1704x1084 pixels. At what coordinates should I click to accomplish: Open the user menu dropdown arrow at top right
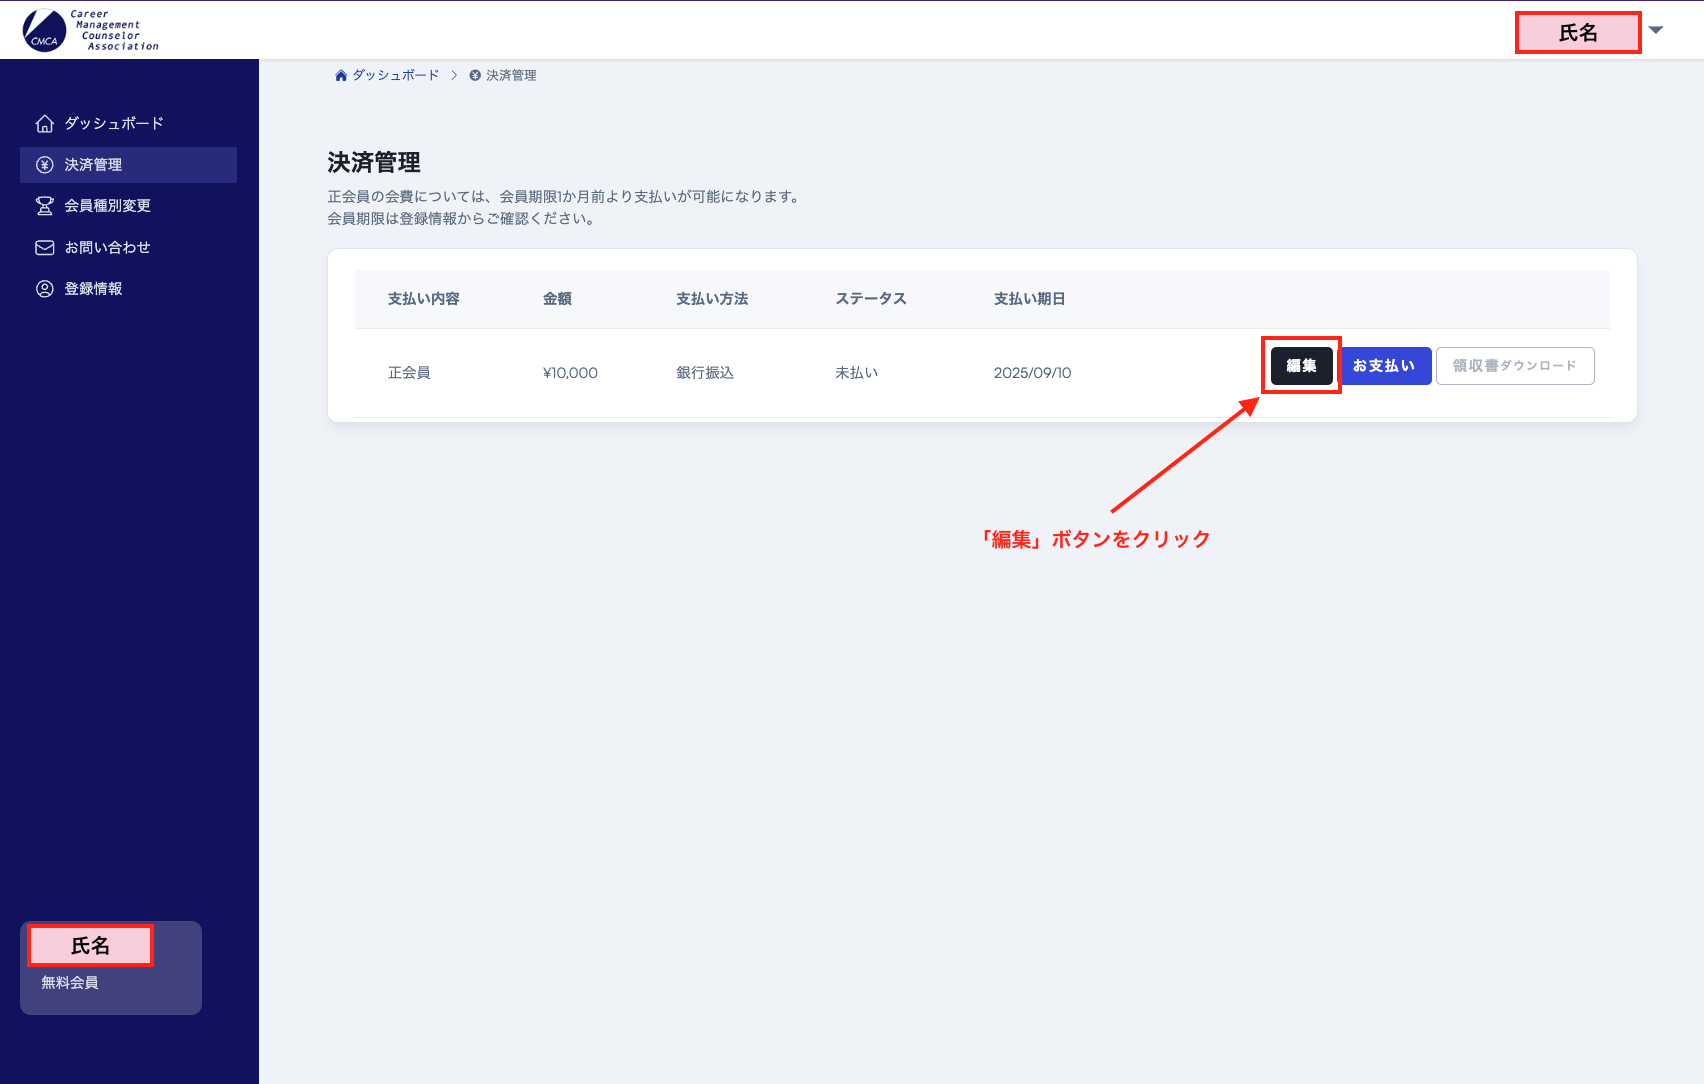1656,30
